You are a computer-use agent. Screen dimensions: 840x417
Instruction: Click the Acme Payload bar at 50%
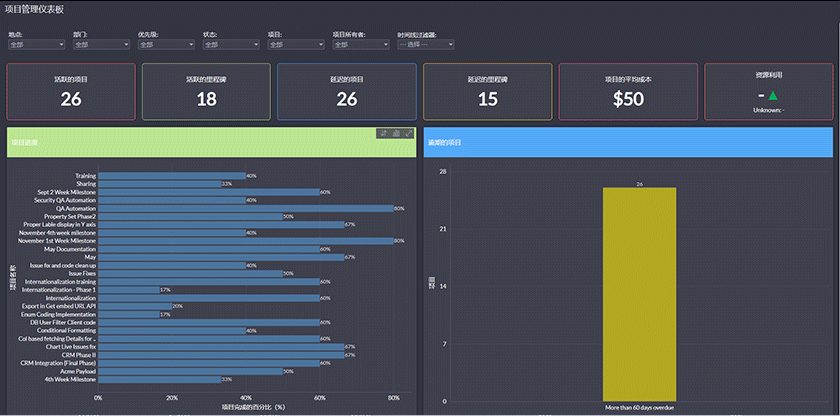190,371
